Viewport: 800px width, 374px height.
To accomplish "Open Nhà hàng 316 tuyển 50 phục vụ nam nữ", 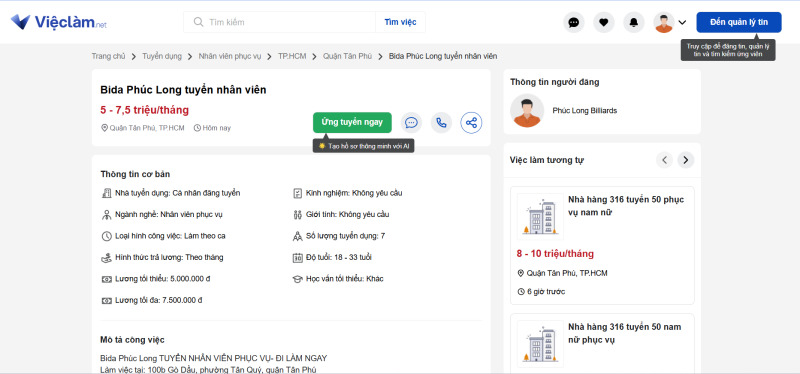I will click(x=626, y=206).
